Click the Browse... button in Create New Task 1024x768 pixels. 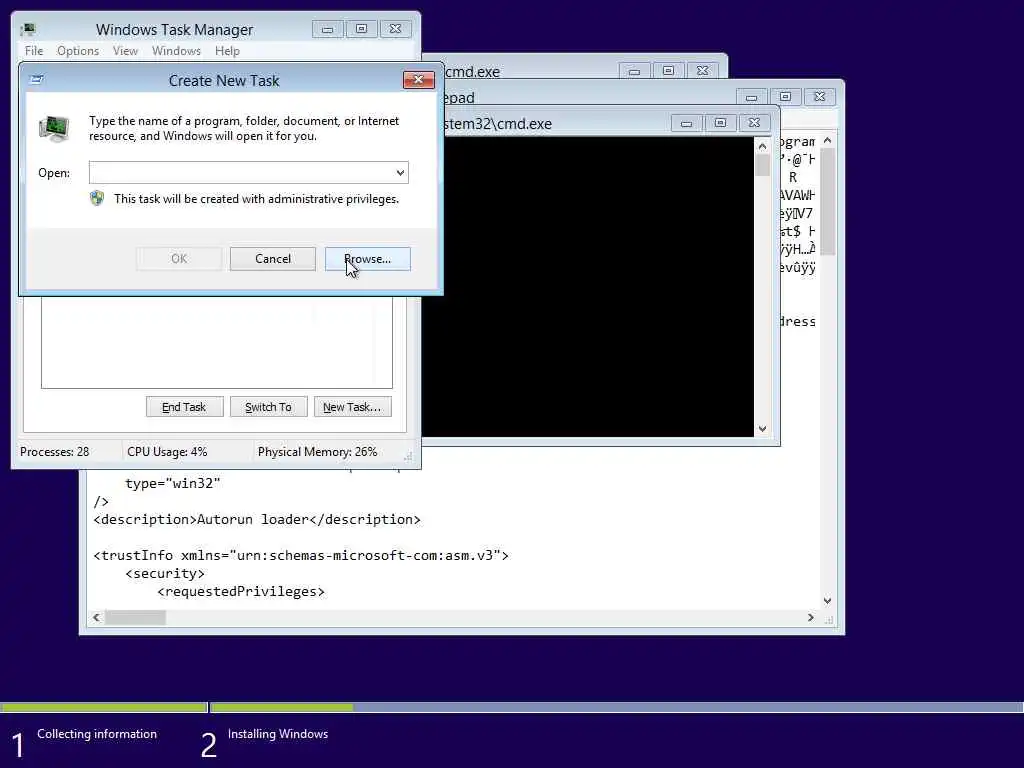click(x=368, y=259)
